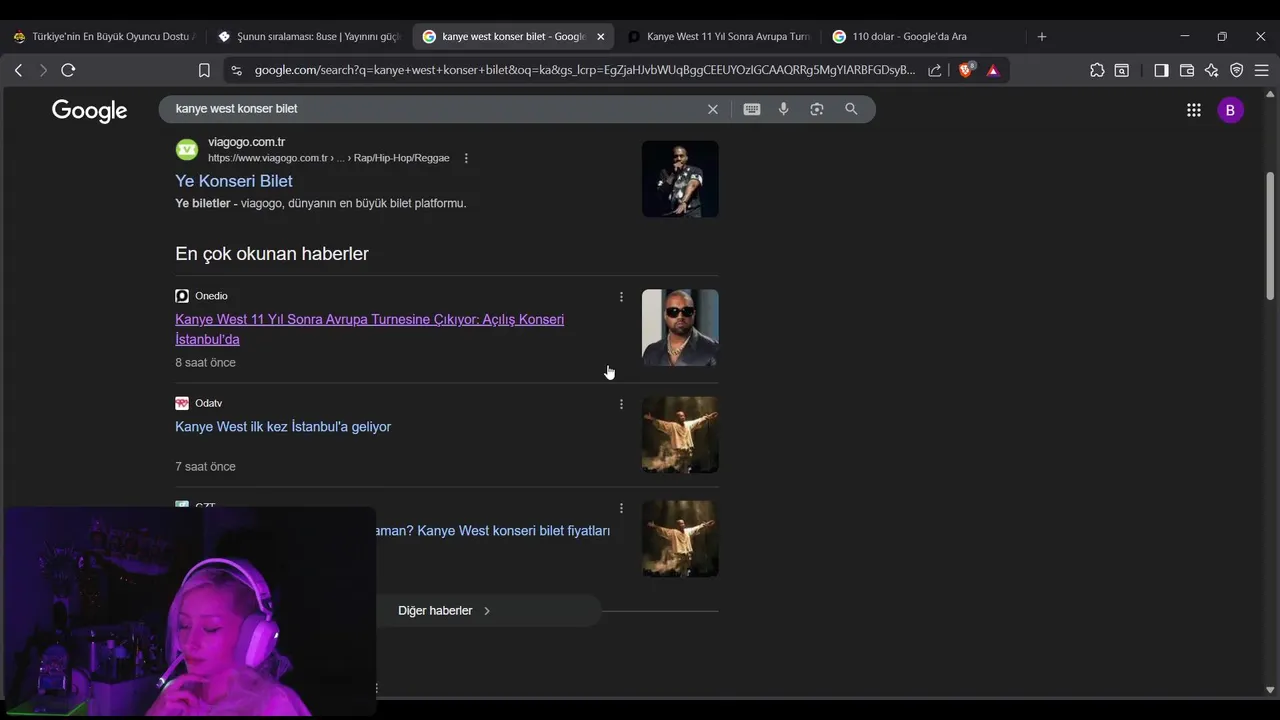The height and width of the screenshot is (720, 1280).
Task: Open the extensions puzzle icon
Action: point(1097,70)
